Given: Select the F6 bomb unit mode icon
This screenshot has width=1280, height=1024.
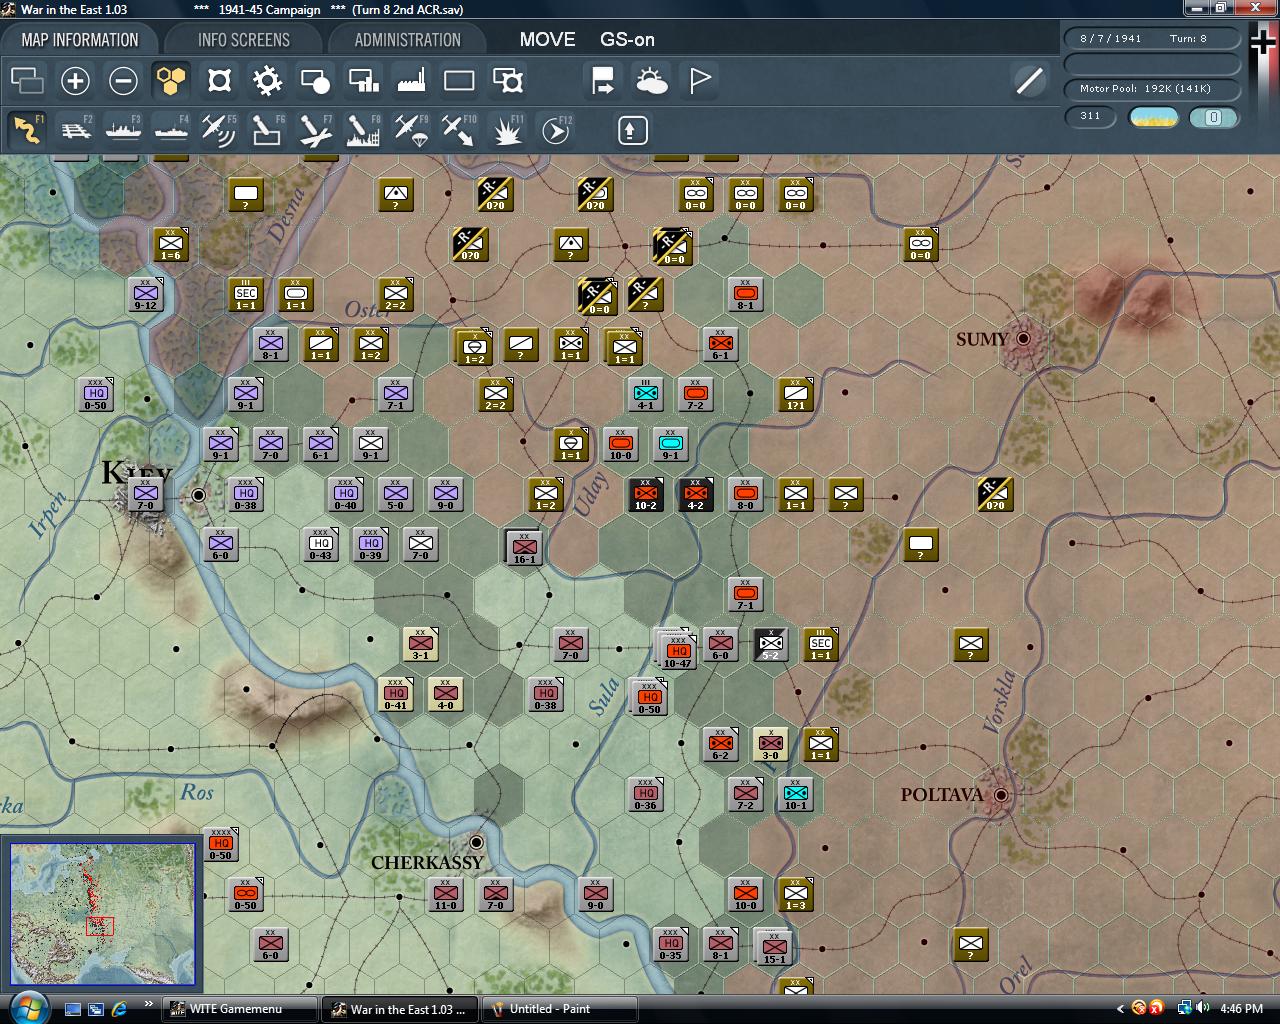Looking at the screenshot, I should (x=267, y=130).
